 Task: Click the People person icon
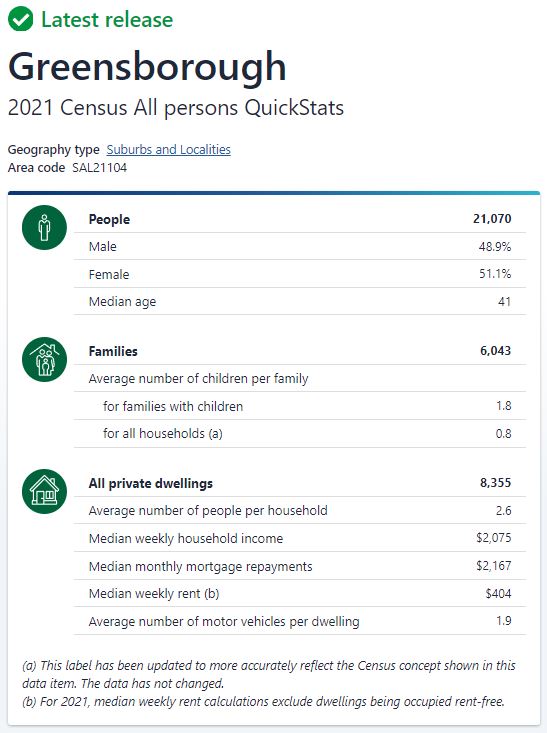(x=44, y=227)
